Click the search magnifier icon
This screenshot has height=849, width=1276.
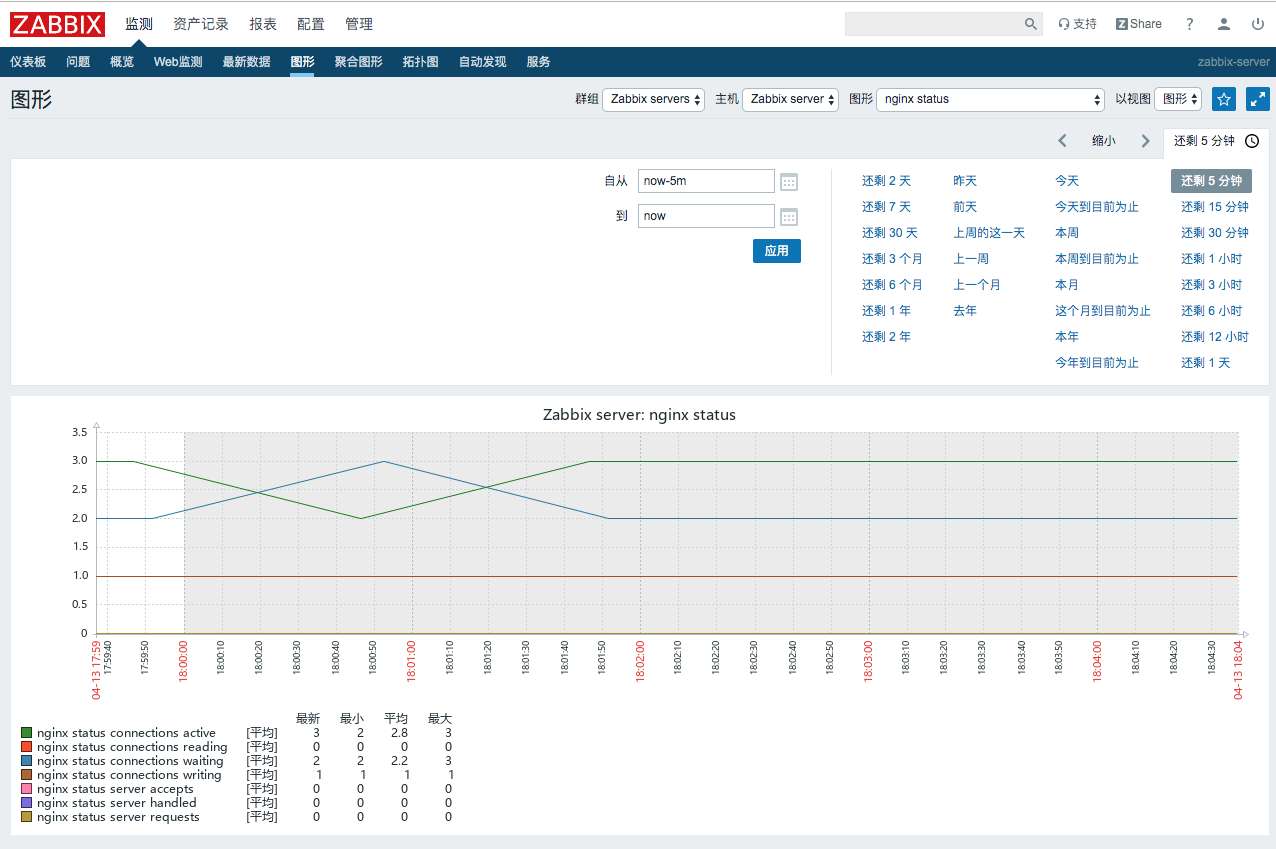point(1030,24)
